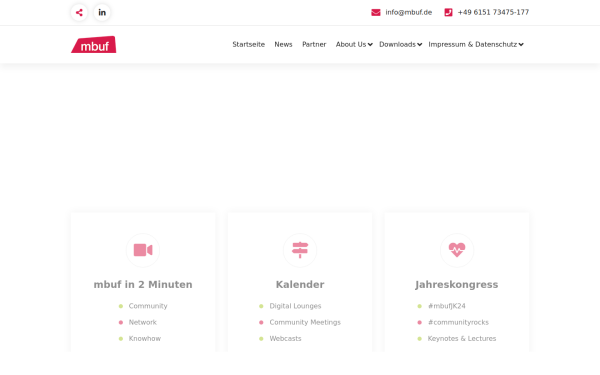Click the 'Keynotes & Lectures' list item
The height and width of the screenshot is (375, 600).
click(462, 339)
